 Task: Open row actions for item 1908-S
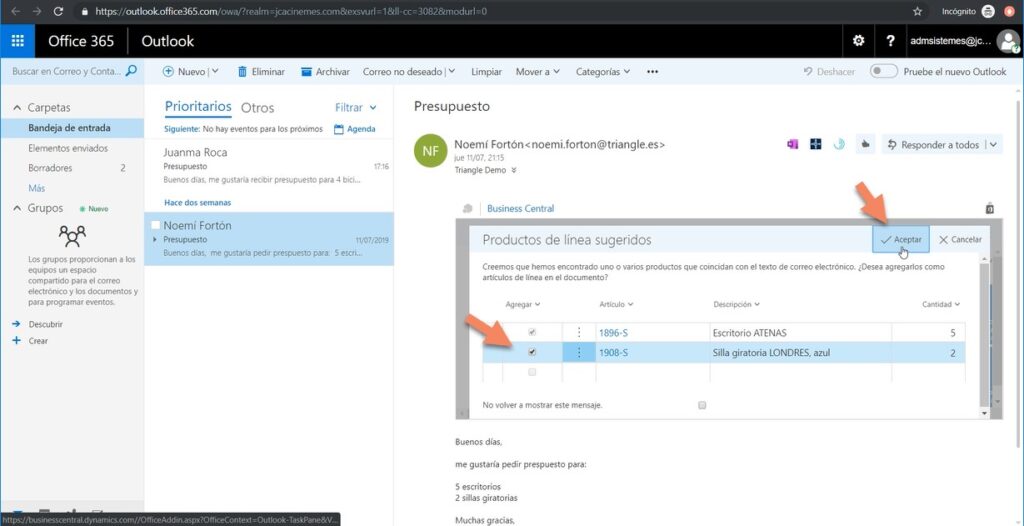579,352
